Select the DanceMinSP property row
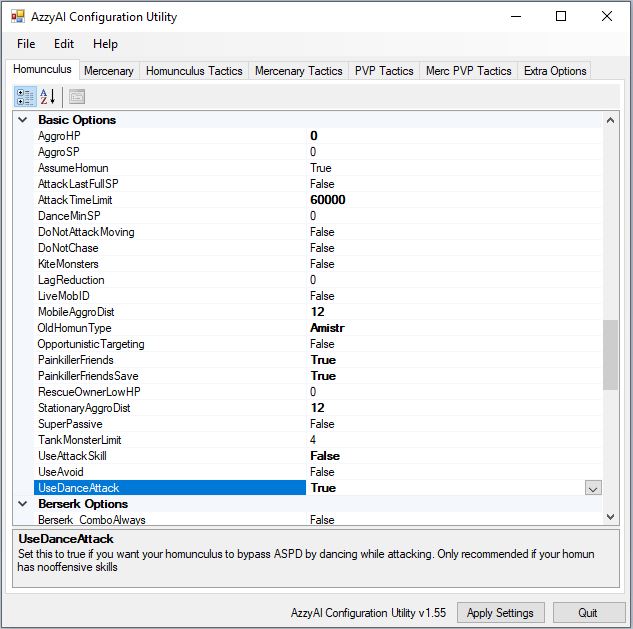The height and width of the screenshot is (629, 633). [x=318, y=216]
